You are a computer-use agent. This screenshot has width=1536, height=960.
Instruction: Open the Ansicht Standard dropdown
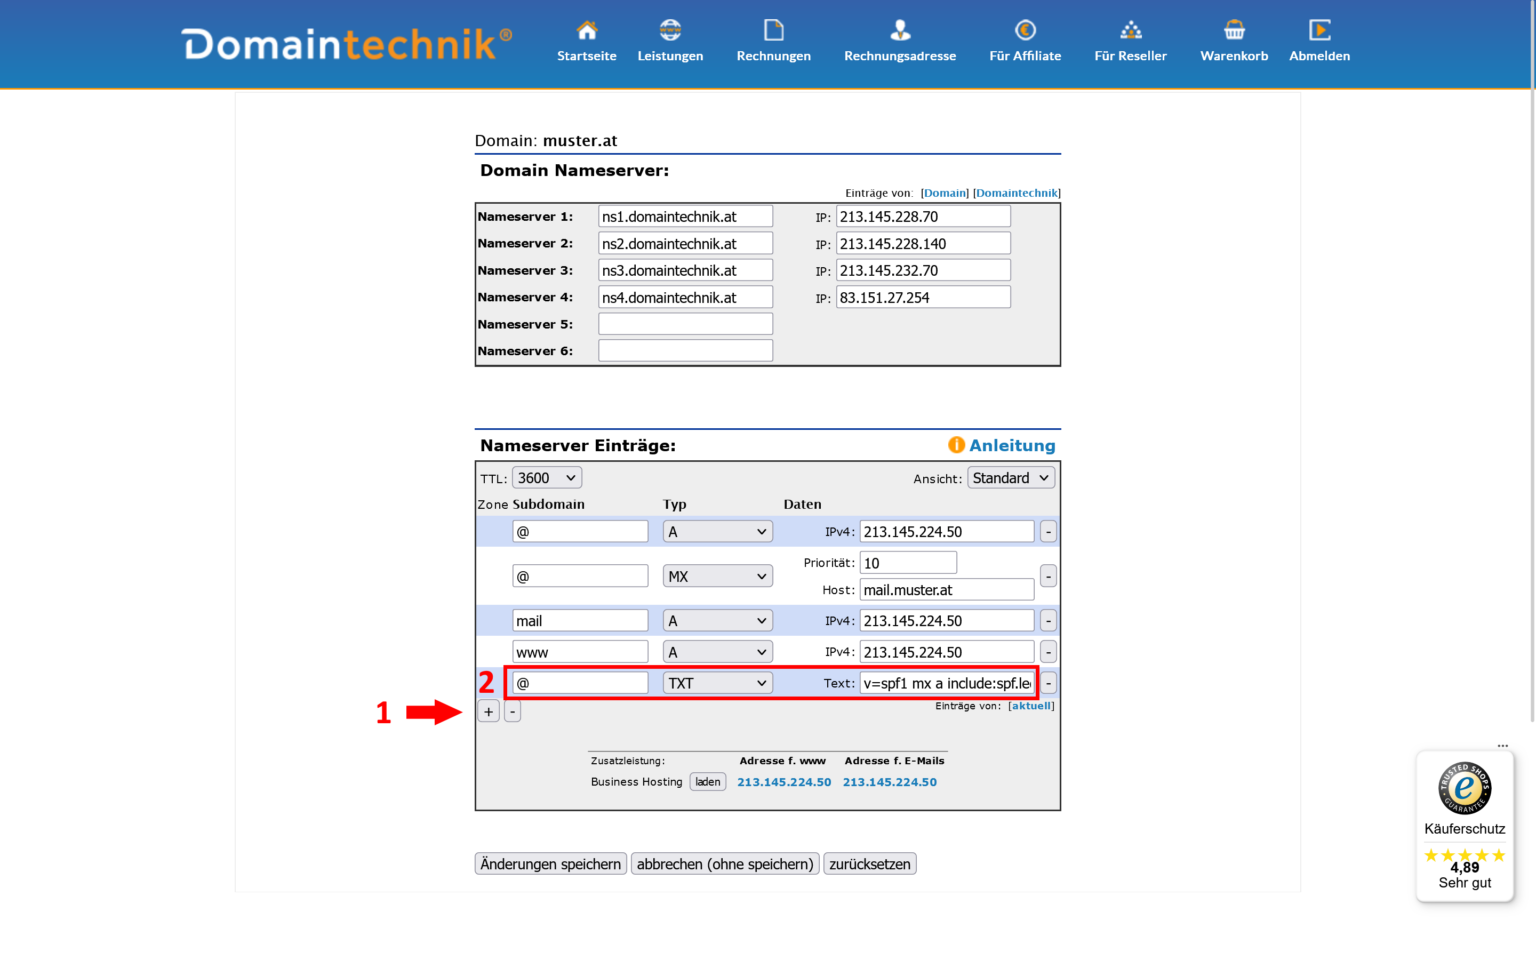coord(1010,478)
